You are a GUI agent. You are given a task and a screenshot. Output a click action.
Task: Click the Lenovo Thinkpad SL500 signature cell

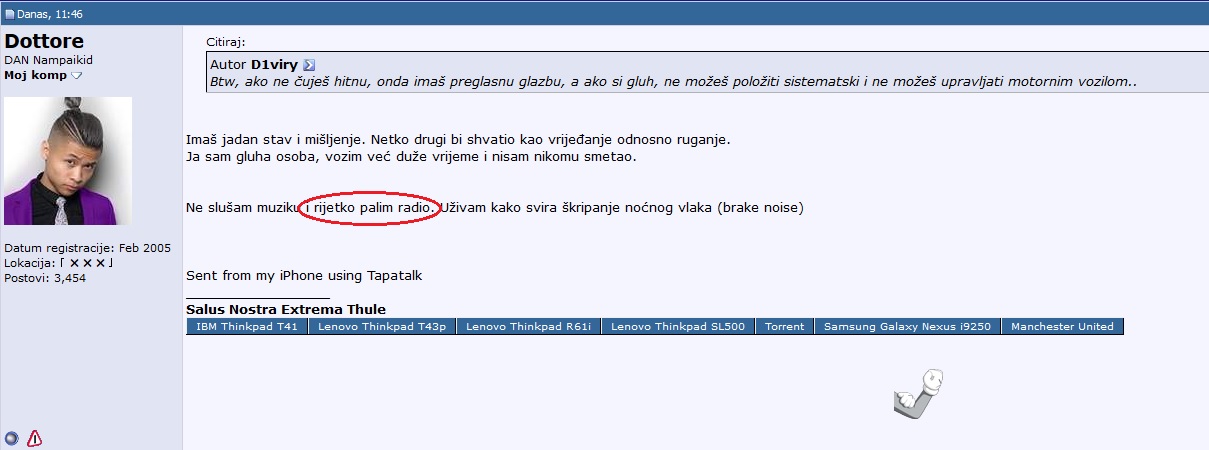(678, 326)
